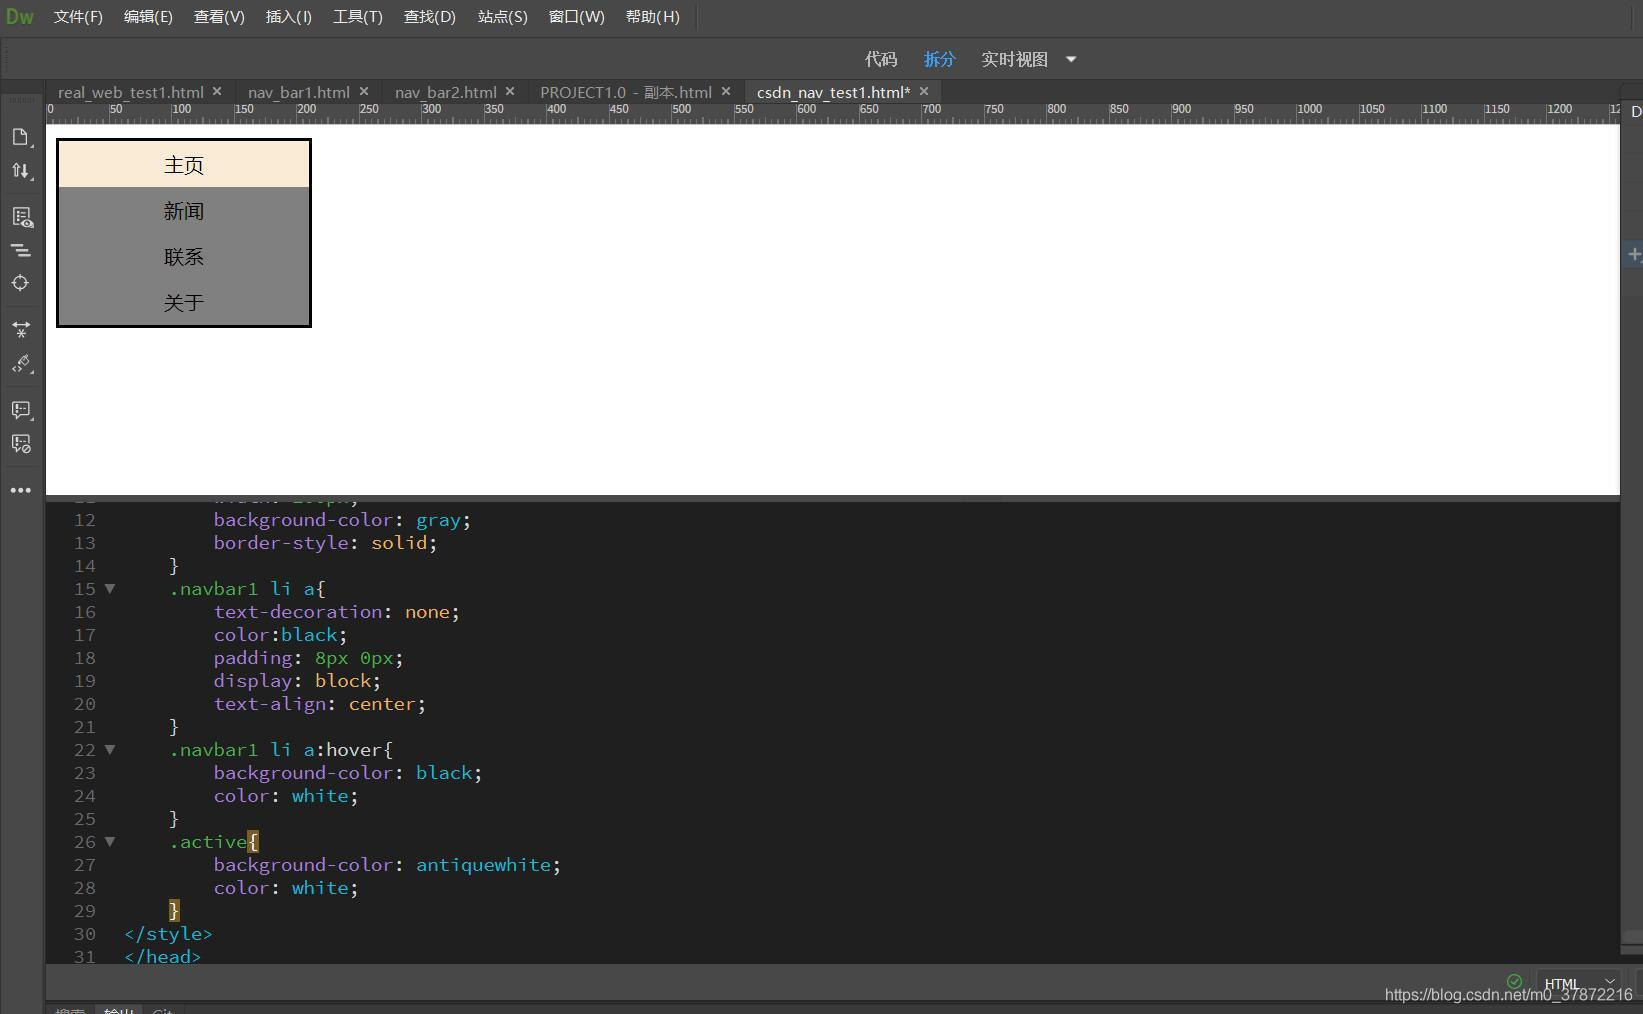Collapse the code fold triangle at line 26
Screen dimensions: 1643x1014
click(110, 842)
